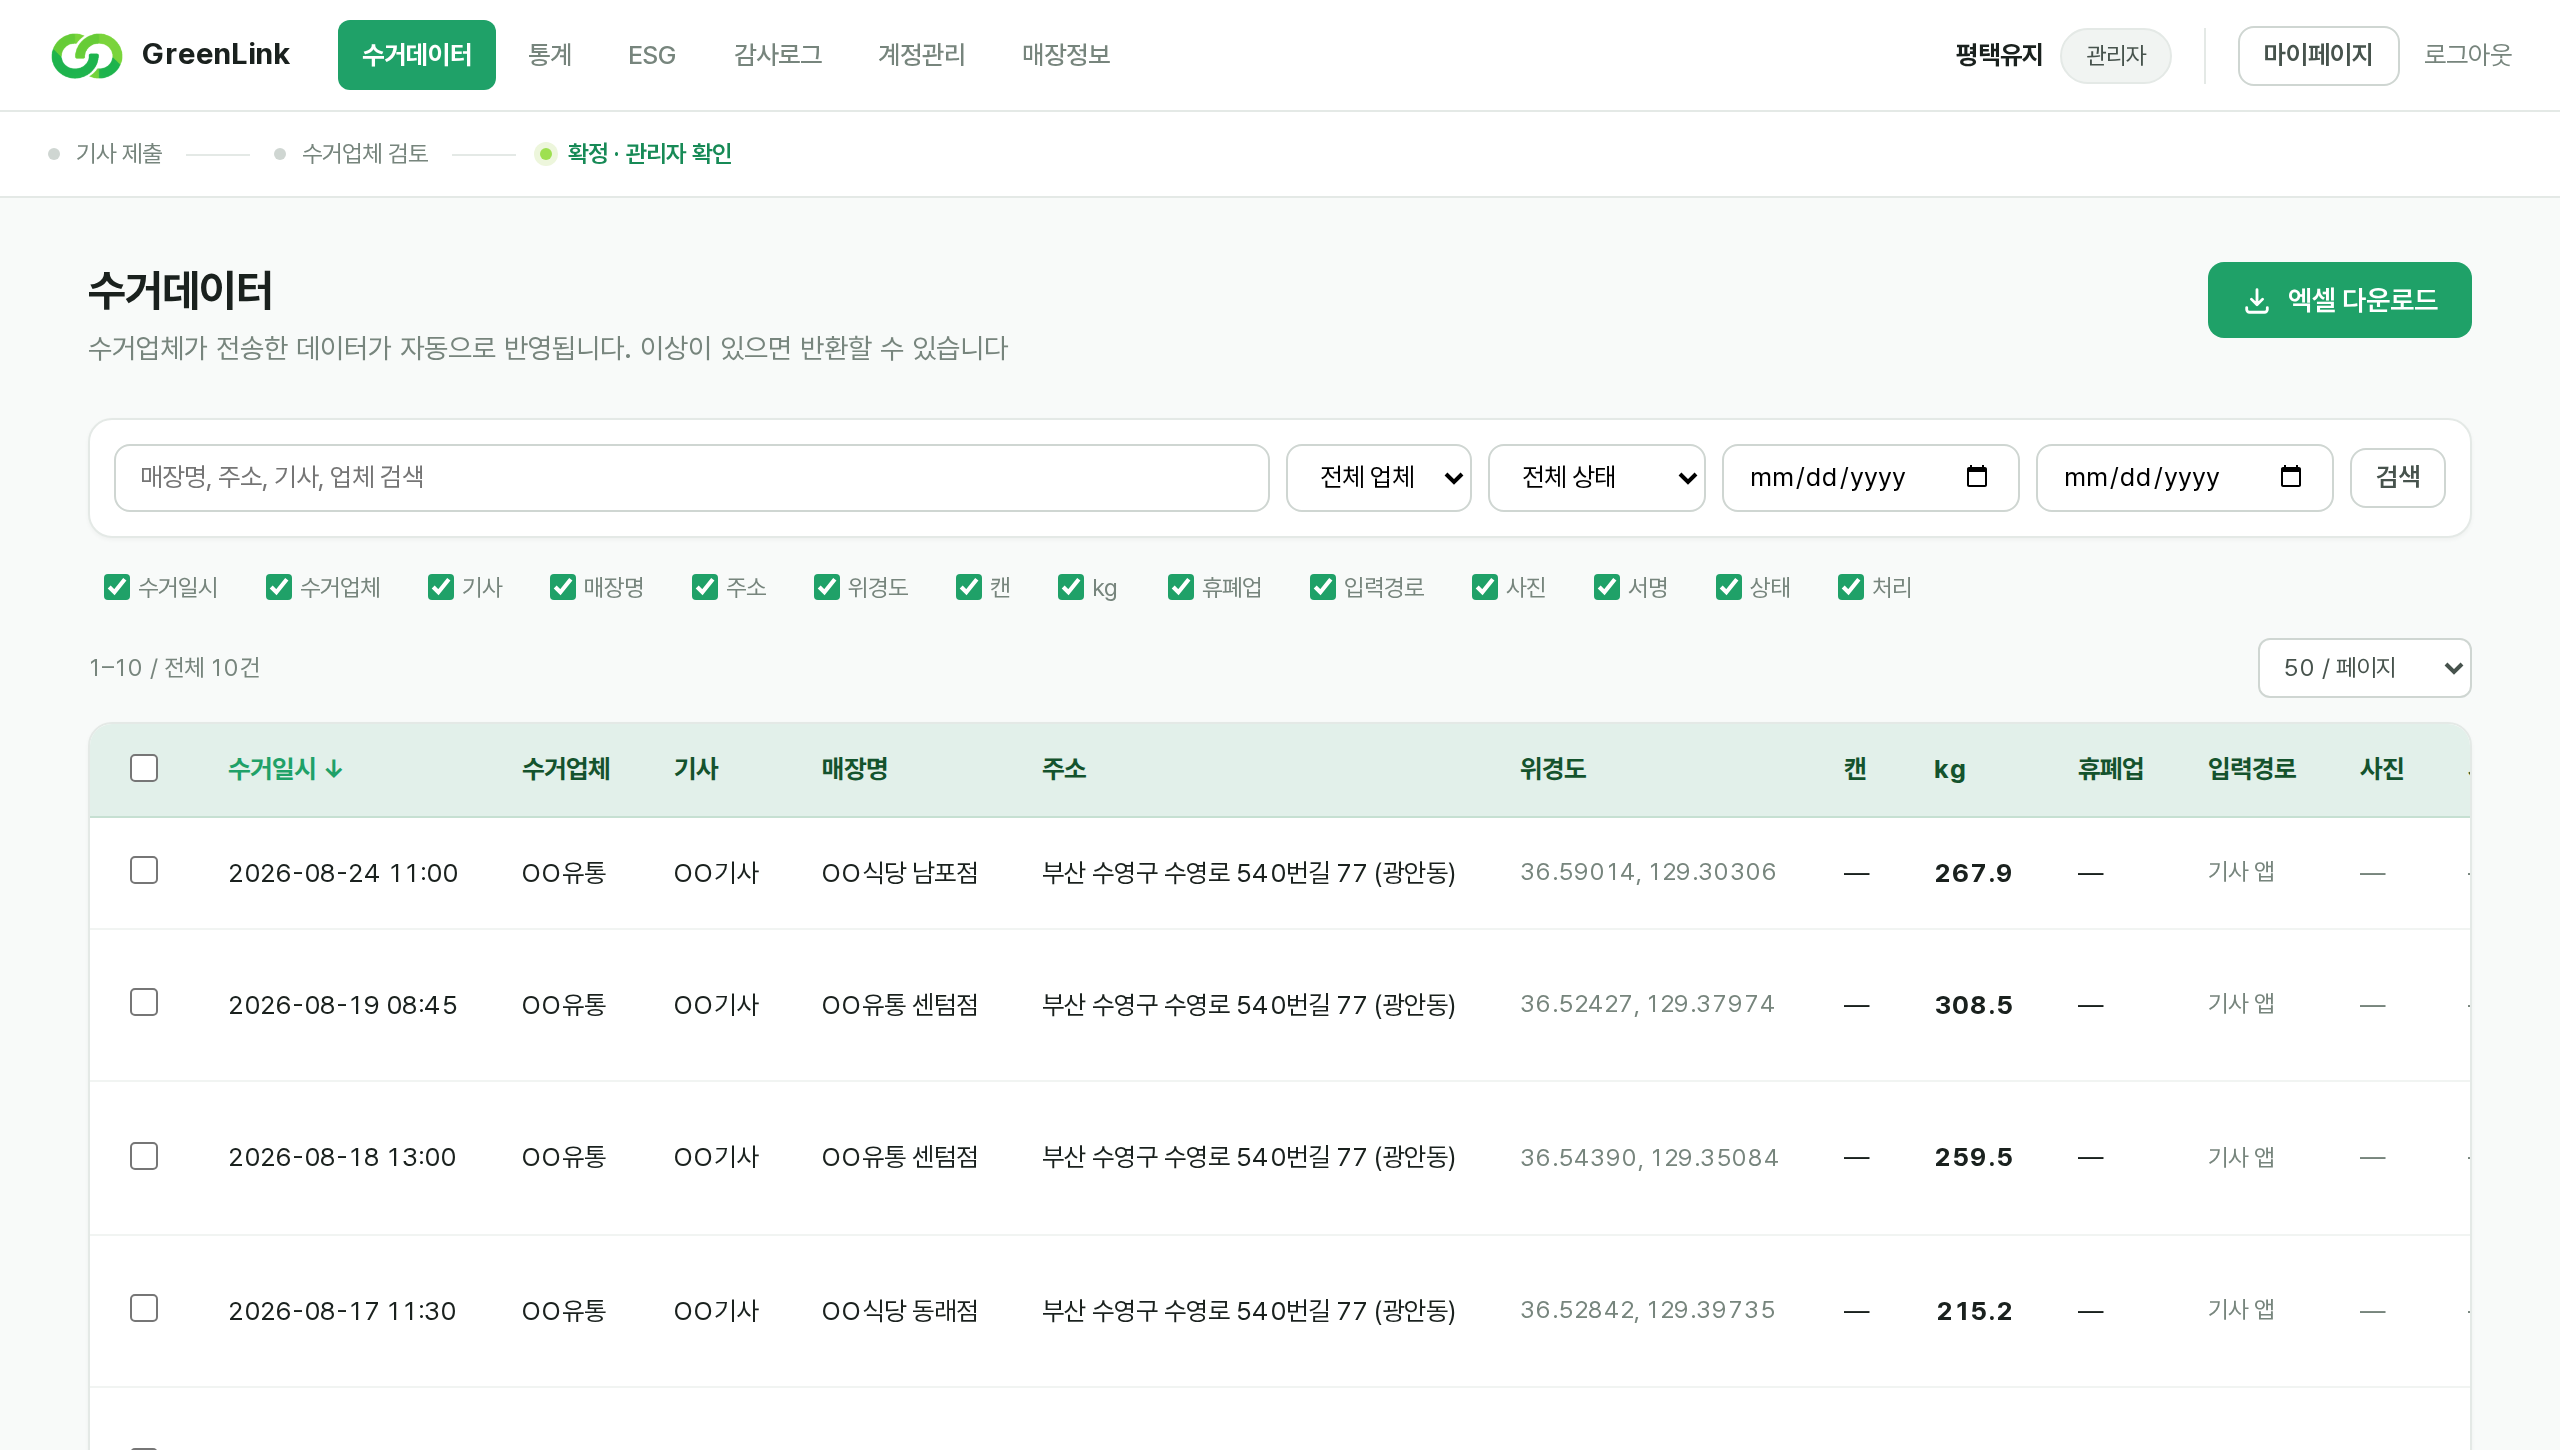2560x1450 pixels.
Task: Toggle the kg column checkbox
Action: coord(1071,587)
